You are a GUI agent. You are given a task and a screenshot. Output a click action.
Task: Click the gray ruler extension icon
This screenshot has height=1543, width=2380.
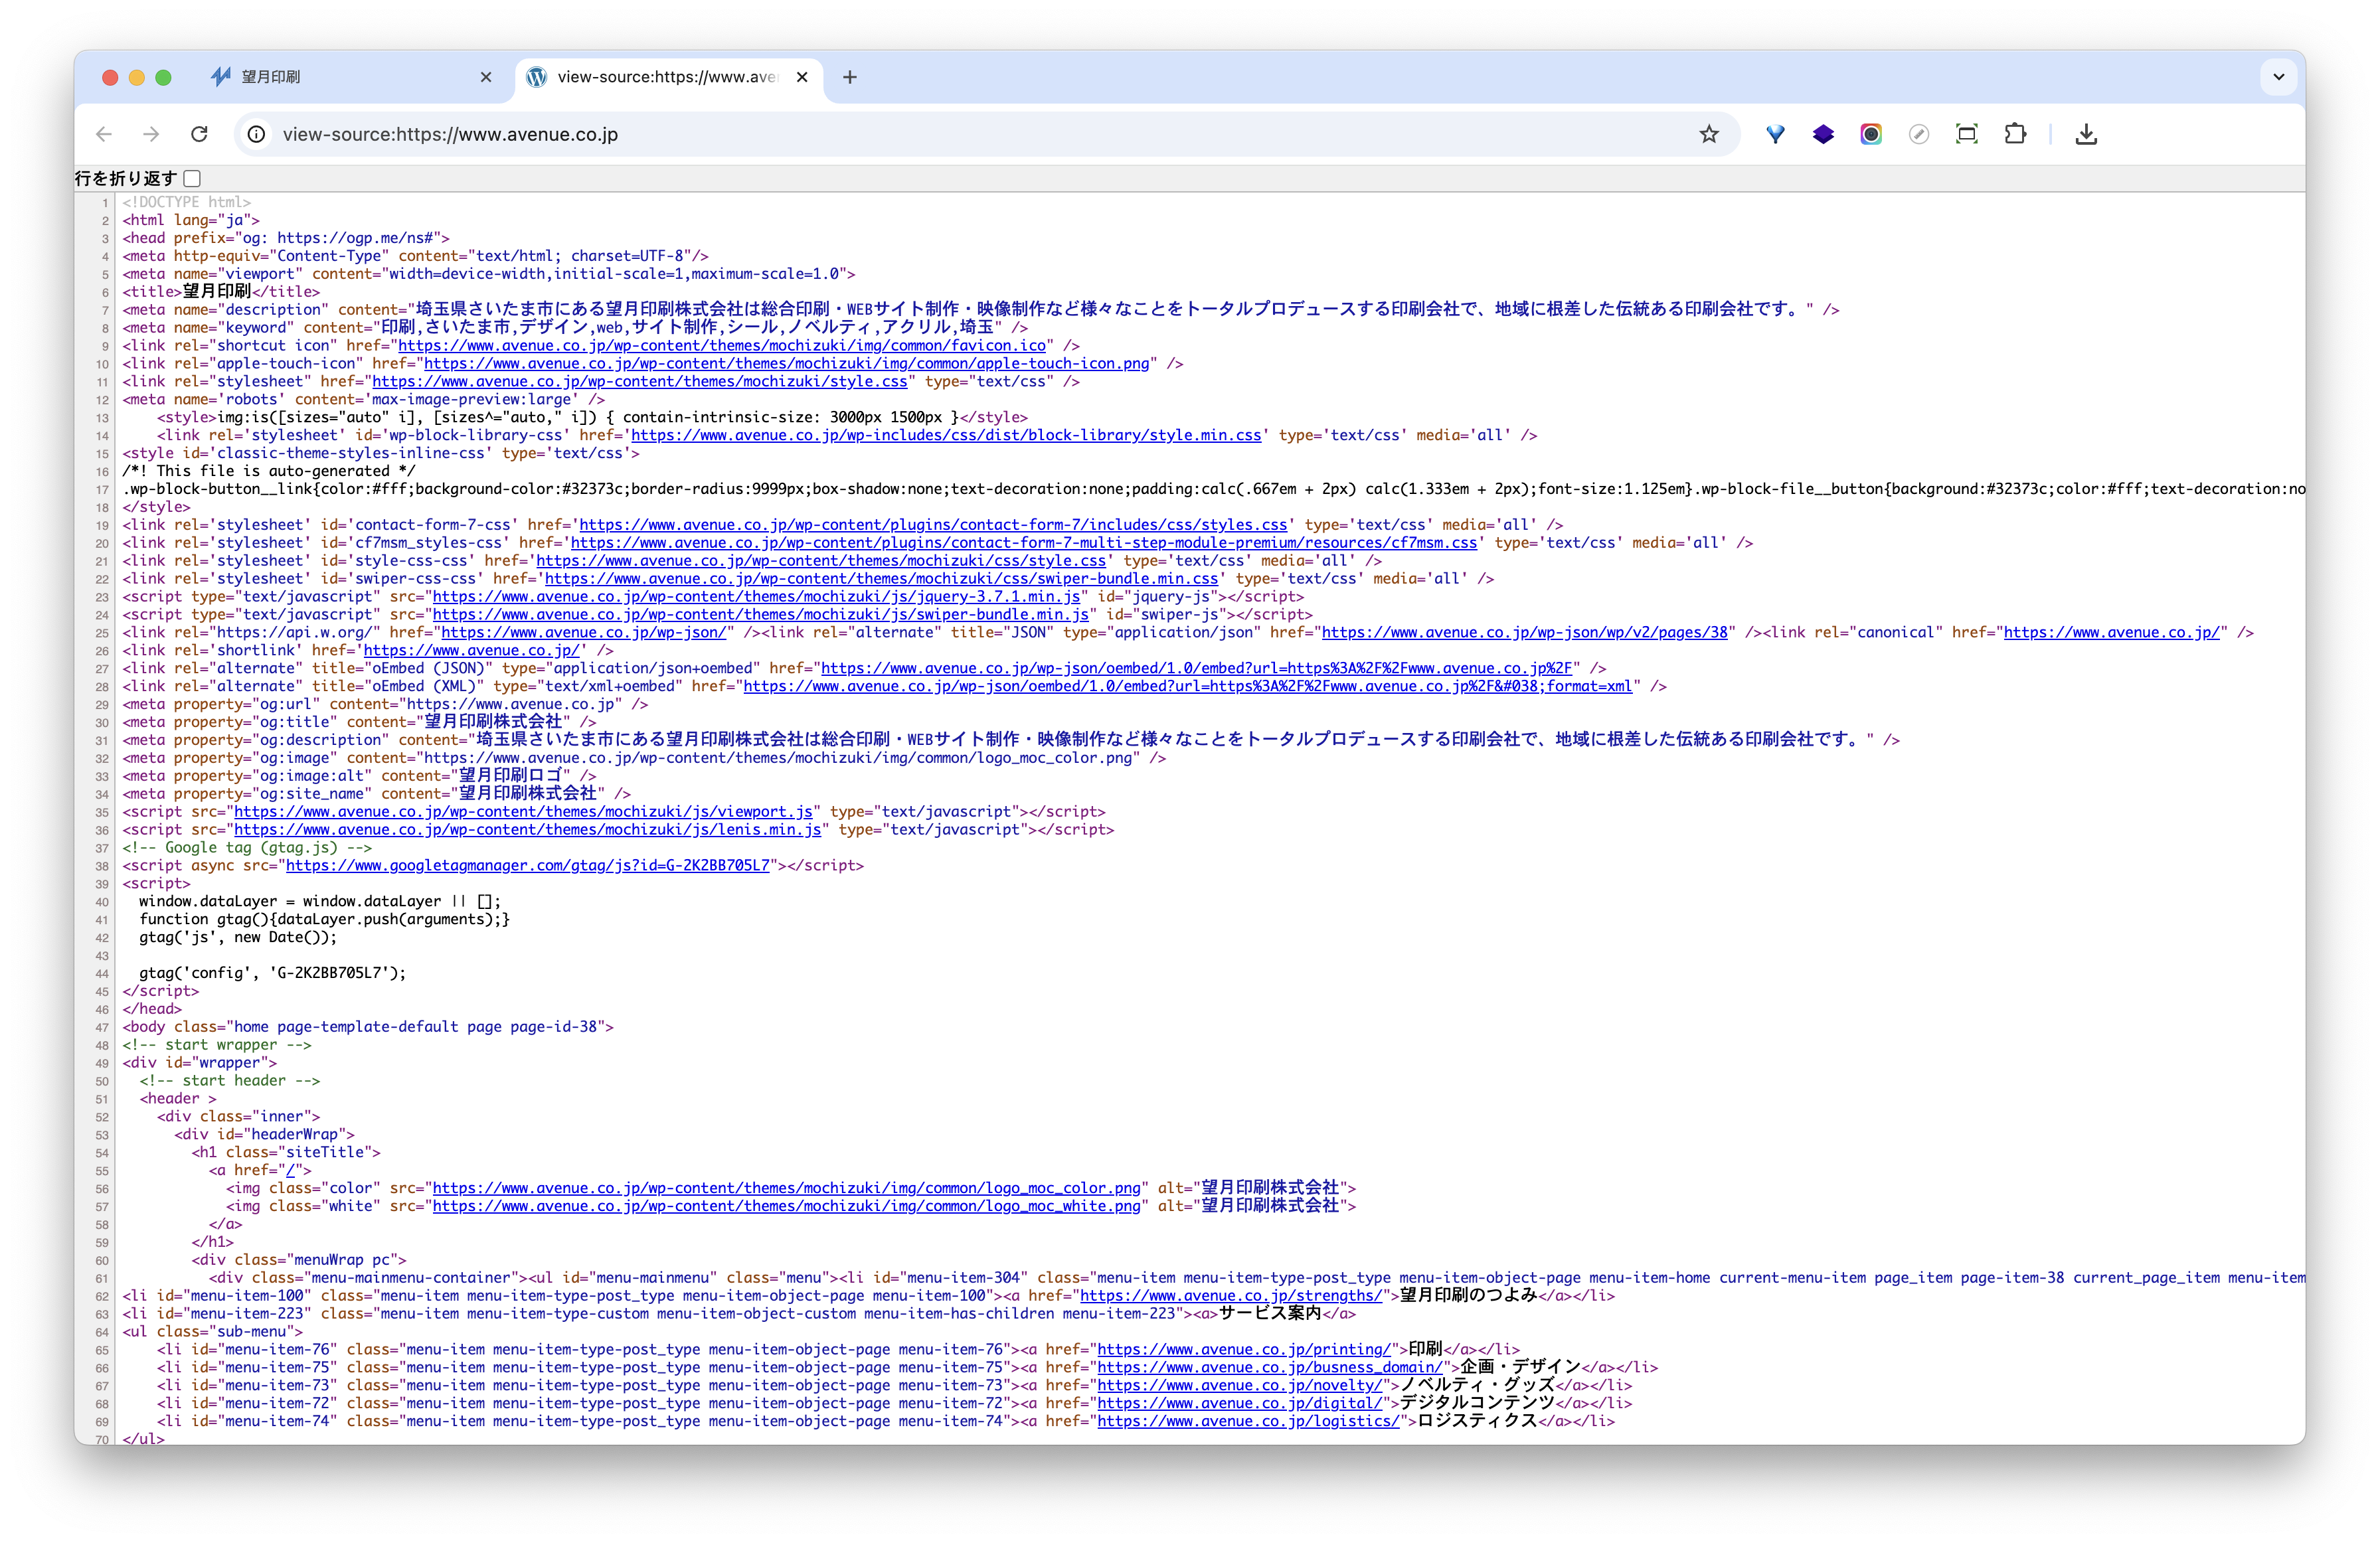[x=1918, y=134]
